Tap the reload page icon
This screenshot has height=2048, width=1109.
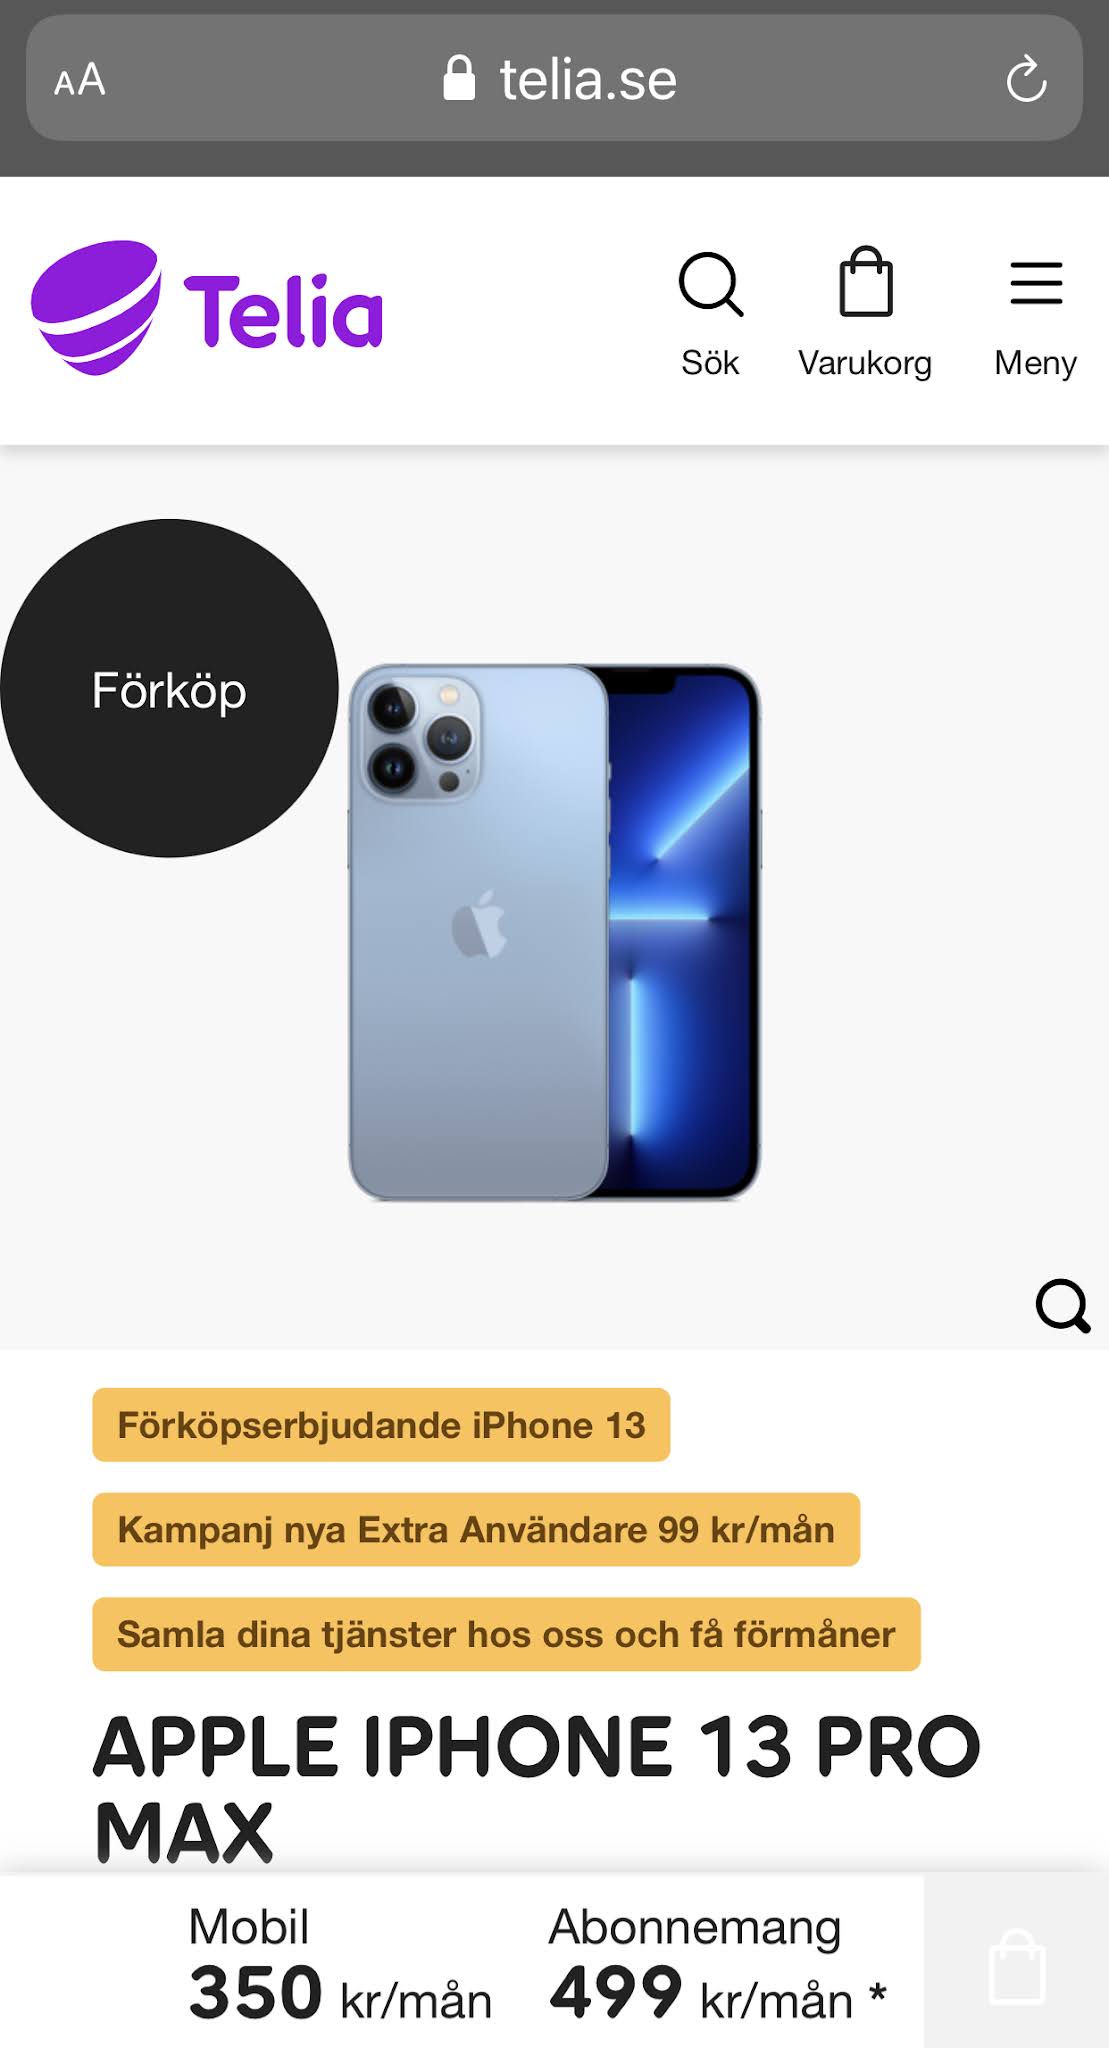coord(1026,80)
